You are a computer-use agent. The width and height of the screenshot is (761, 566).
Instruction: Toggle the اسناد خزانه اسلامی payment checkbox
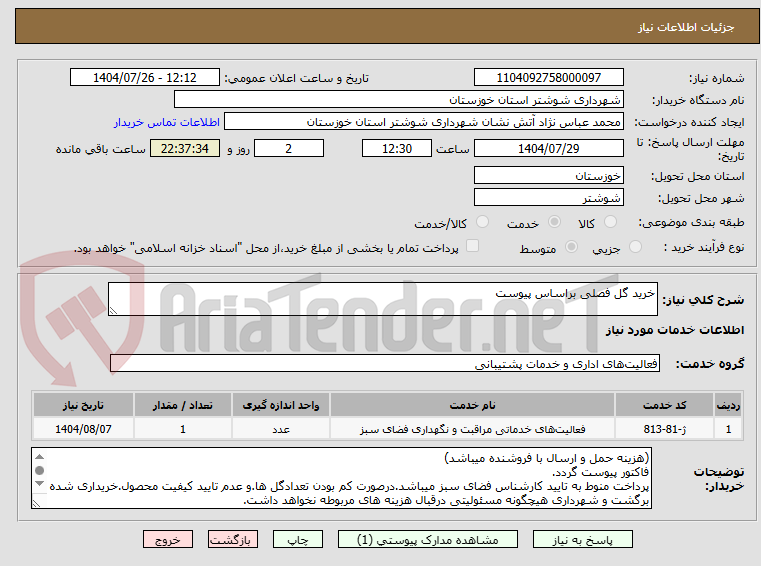pos(472,246)
